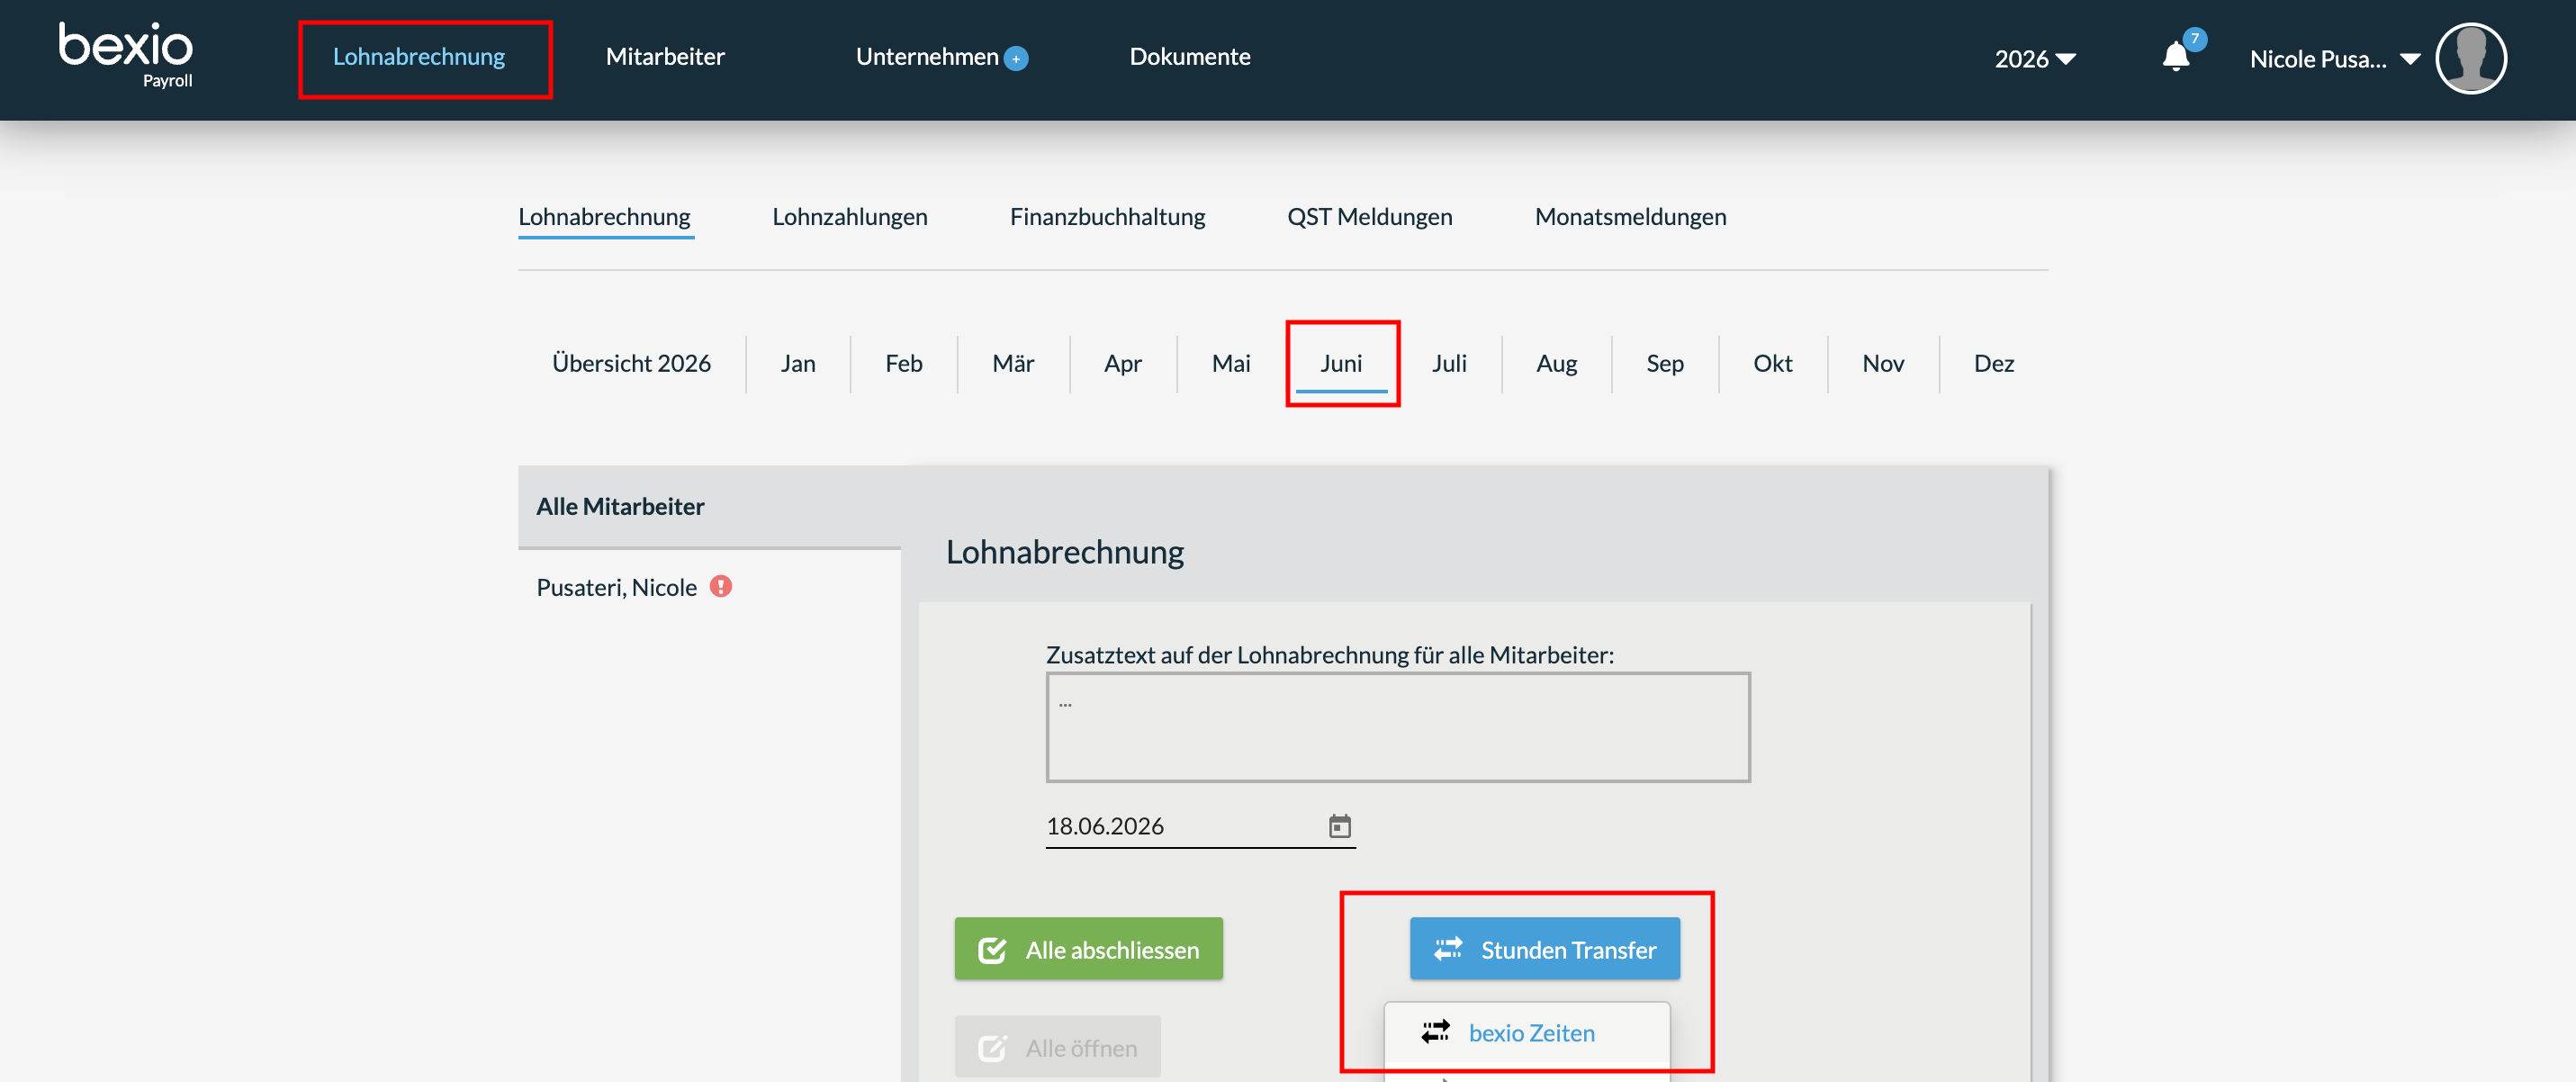
Task: Click the red warning icon beside Pusateri, Nicole
Action: click(x=720, y=586)
